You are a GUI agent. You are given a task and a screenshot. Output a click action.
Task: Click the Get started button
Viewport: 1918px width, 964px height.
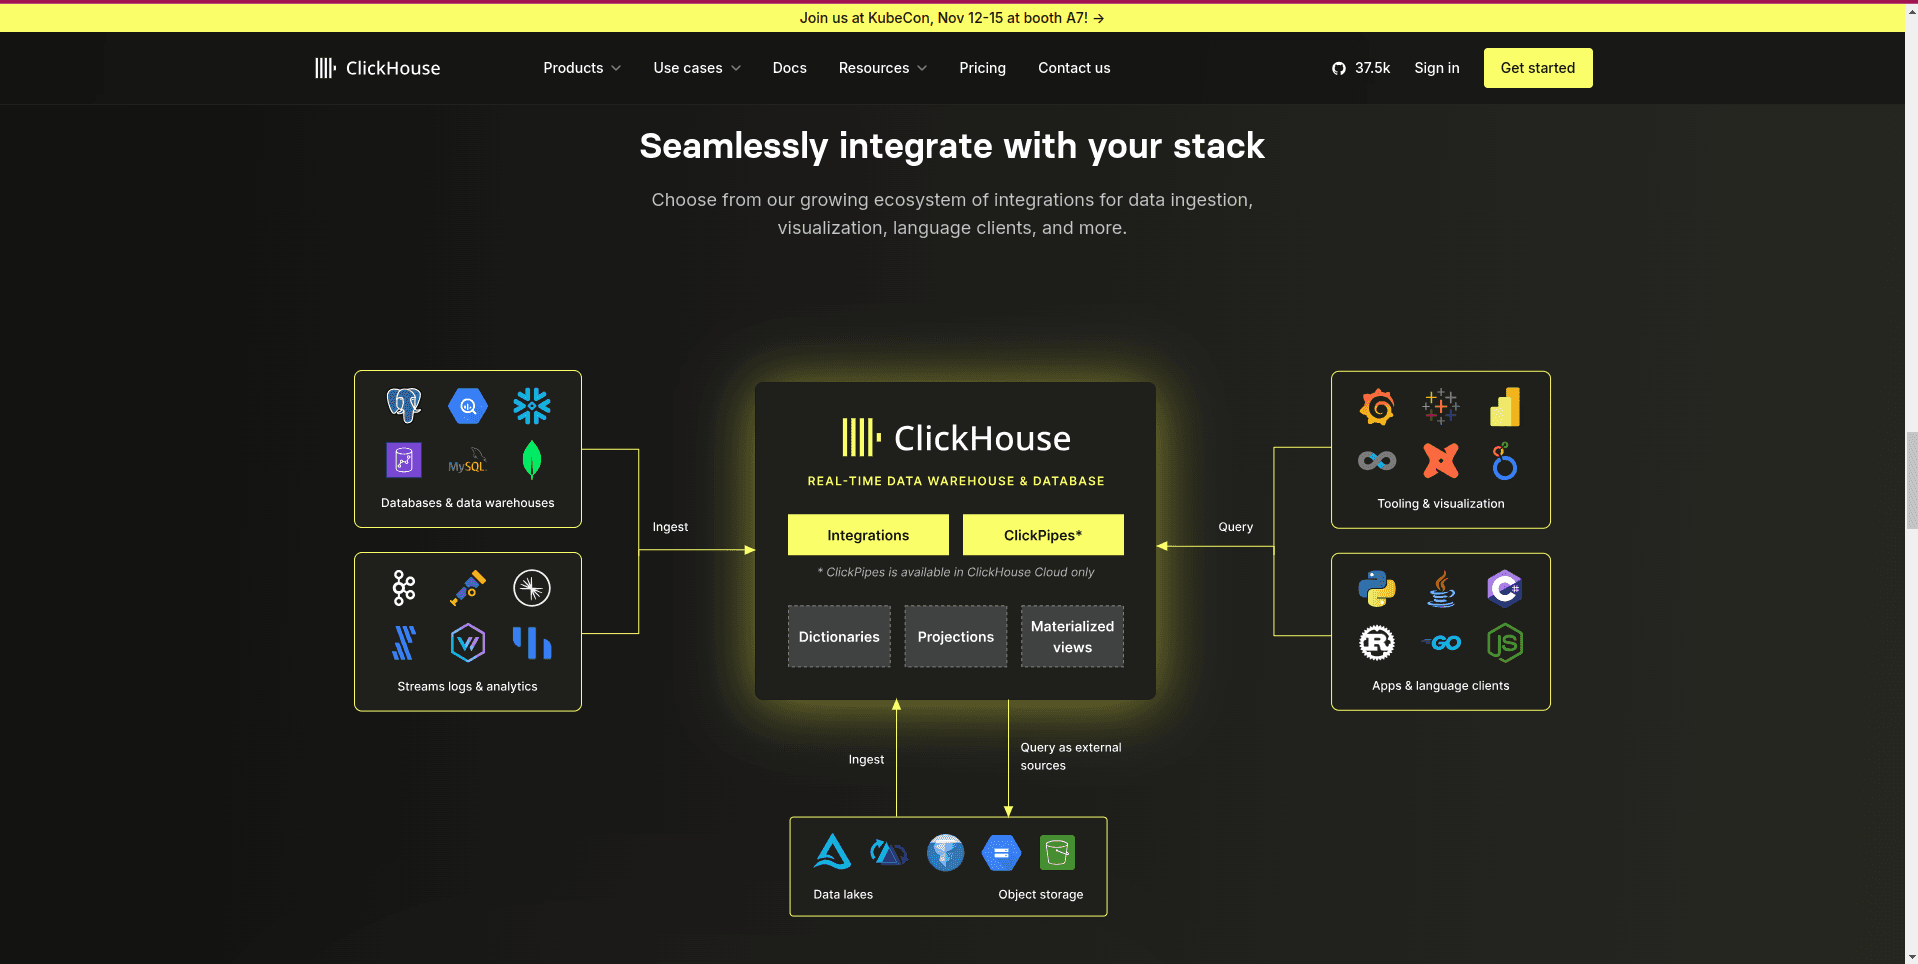point(1537,68)
